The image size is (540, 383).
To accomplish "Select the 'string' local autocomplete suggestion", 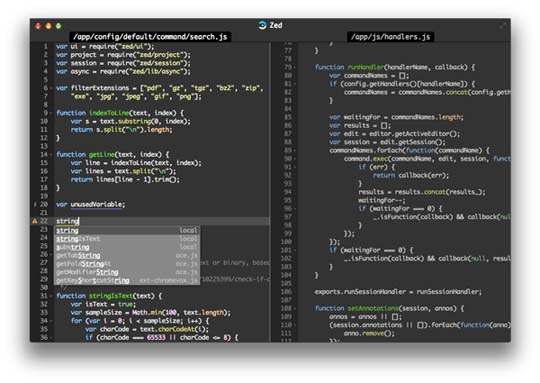I will pyautogui.click(x=127, y=230).
